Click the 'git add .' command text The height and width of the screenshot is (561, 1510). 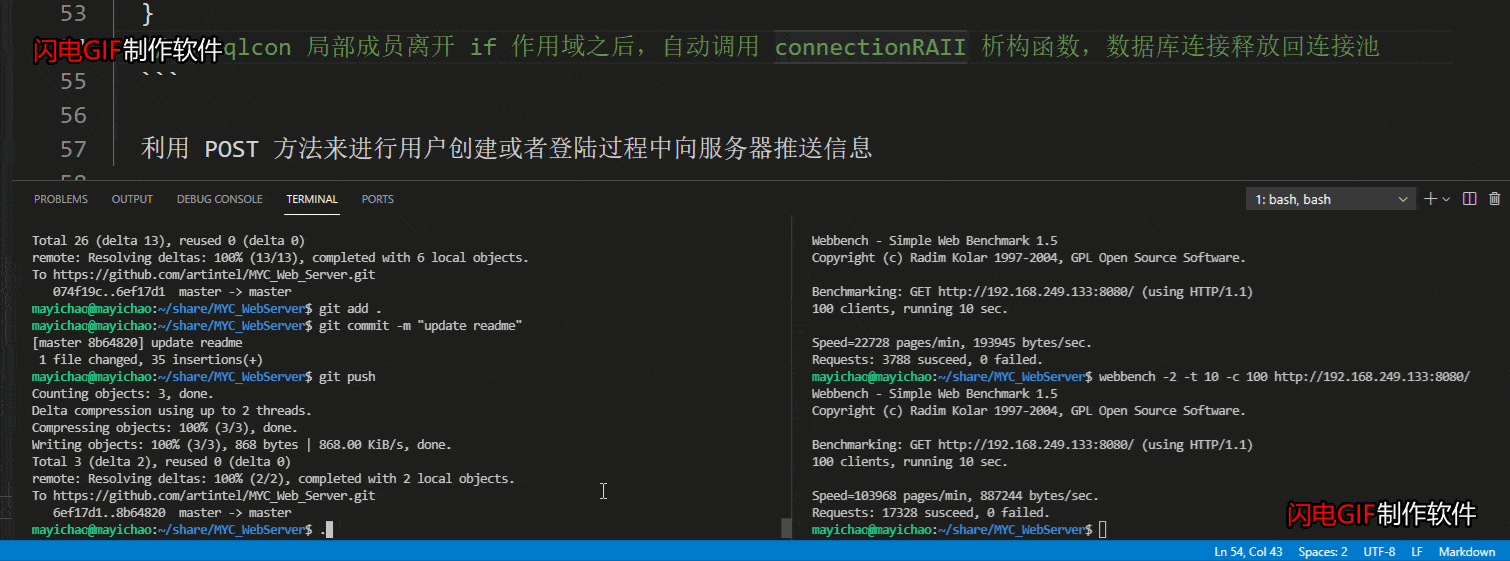(x=350, y=309)
